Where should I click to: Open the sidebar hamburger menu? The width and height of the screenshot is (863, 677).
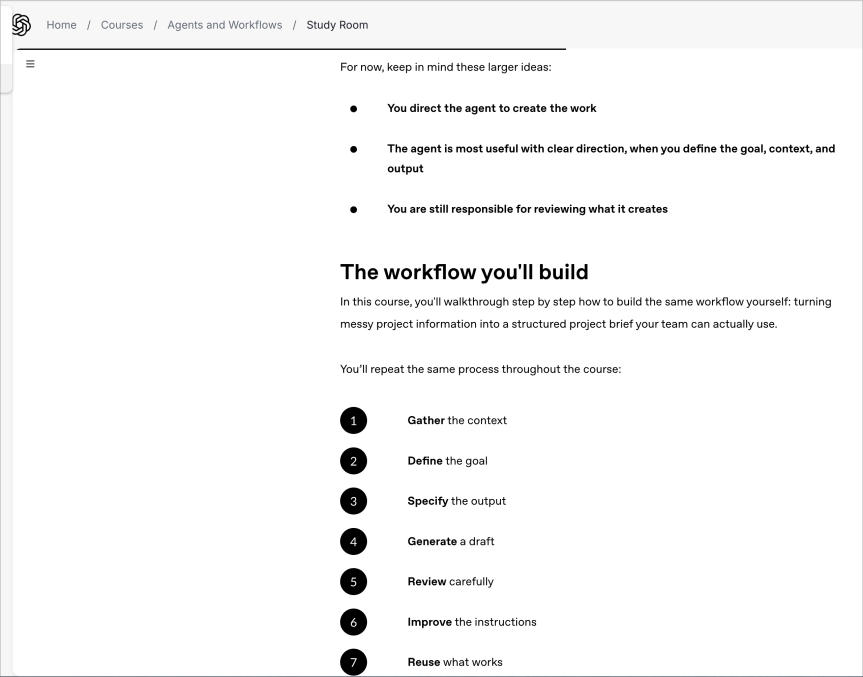pyautogui.click(x=30, y=64)
